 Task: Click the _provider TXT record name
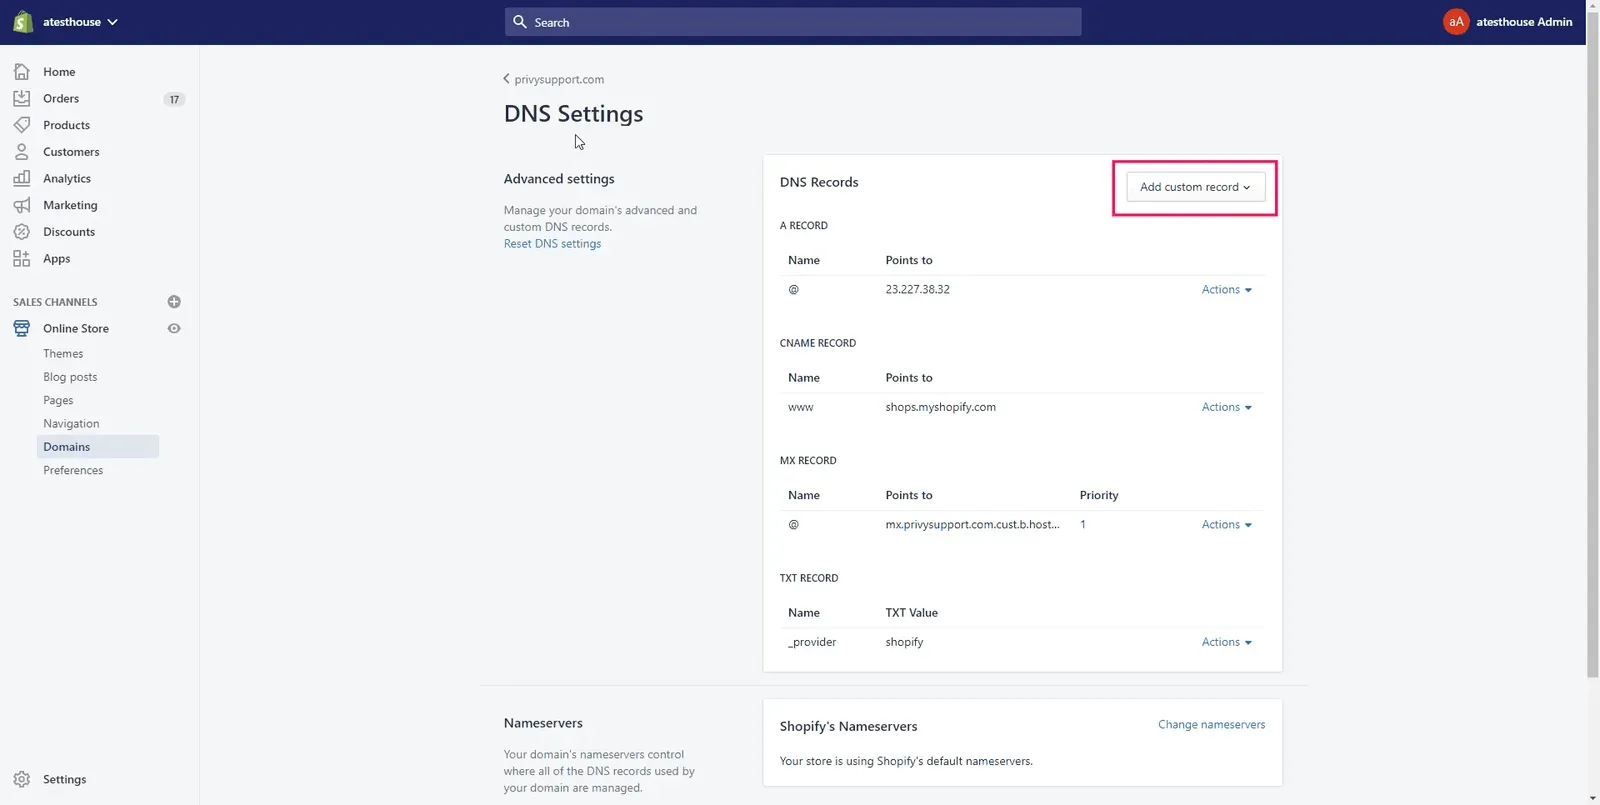click(x=812, y=642)
